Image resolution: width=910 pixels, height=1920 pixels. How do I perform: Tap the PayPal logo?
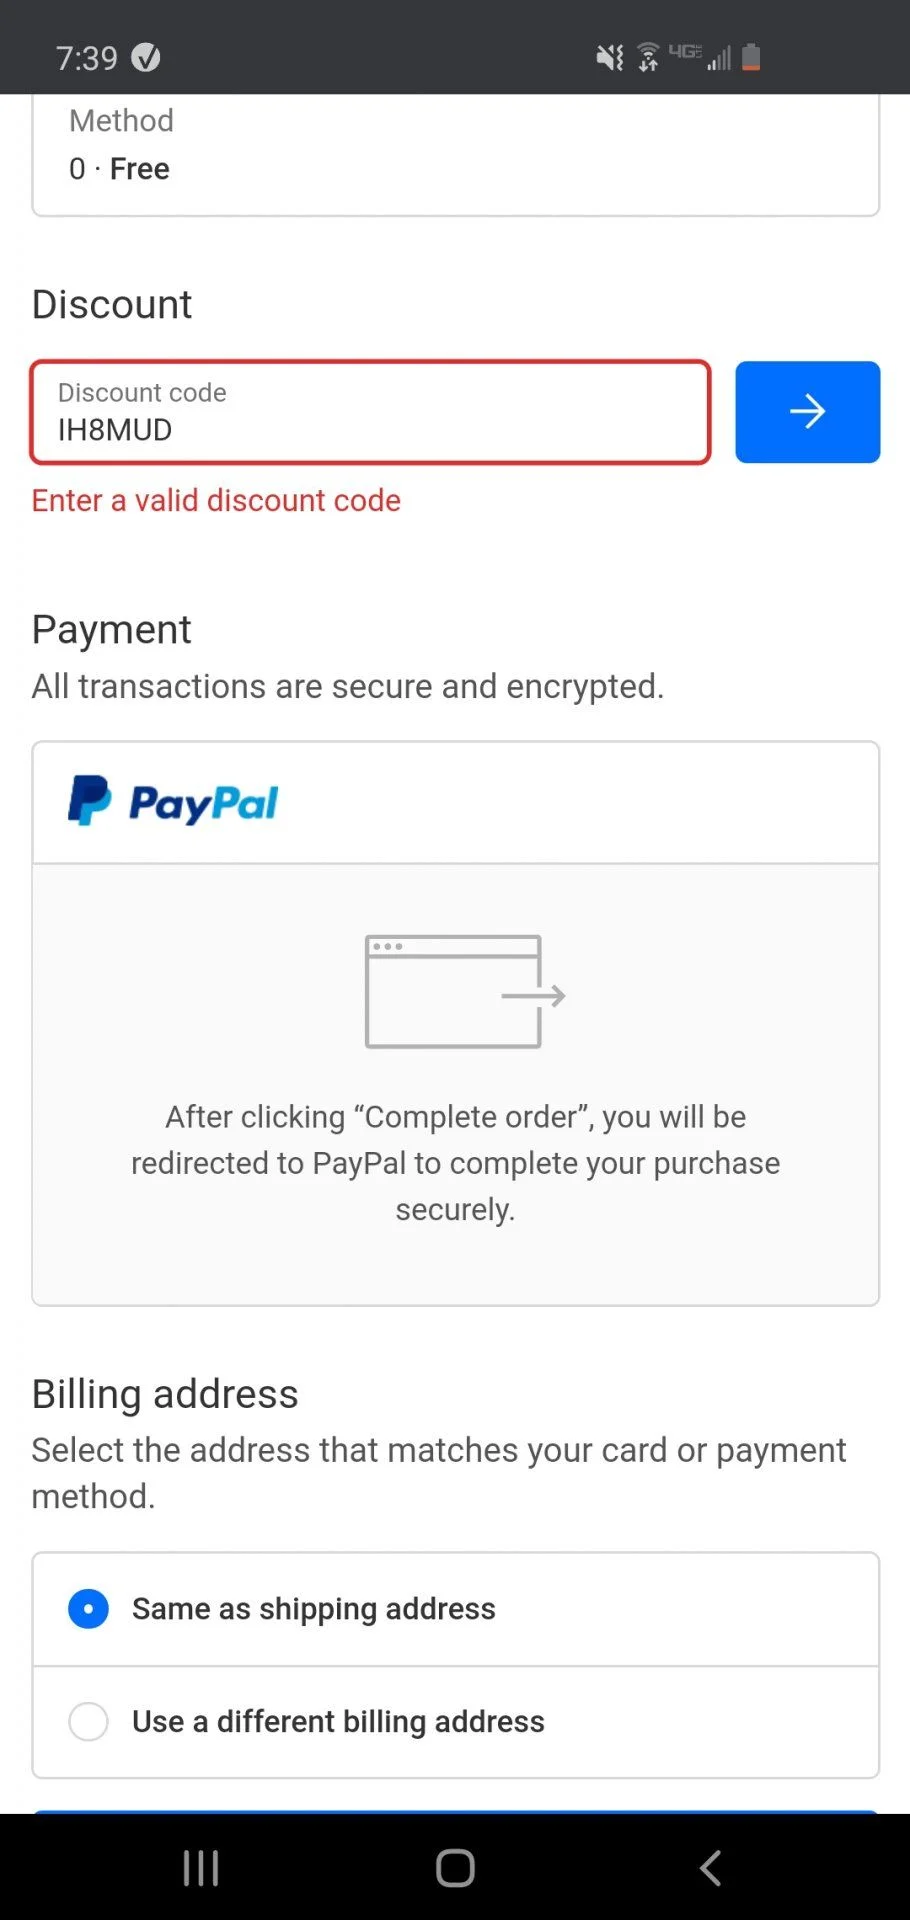pyautogui.click(x=173, y=802)
